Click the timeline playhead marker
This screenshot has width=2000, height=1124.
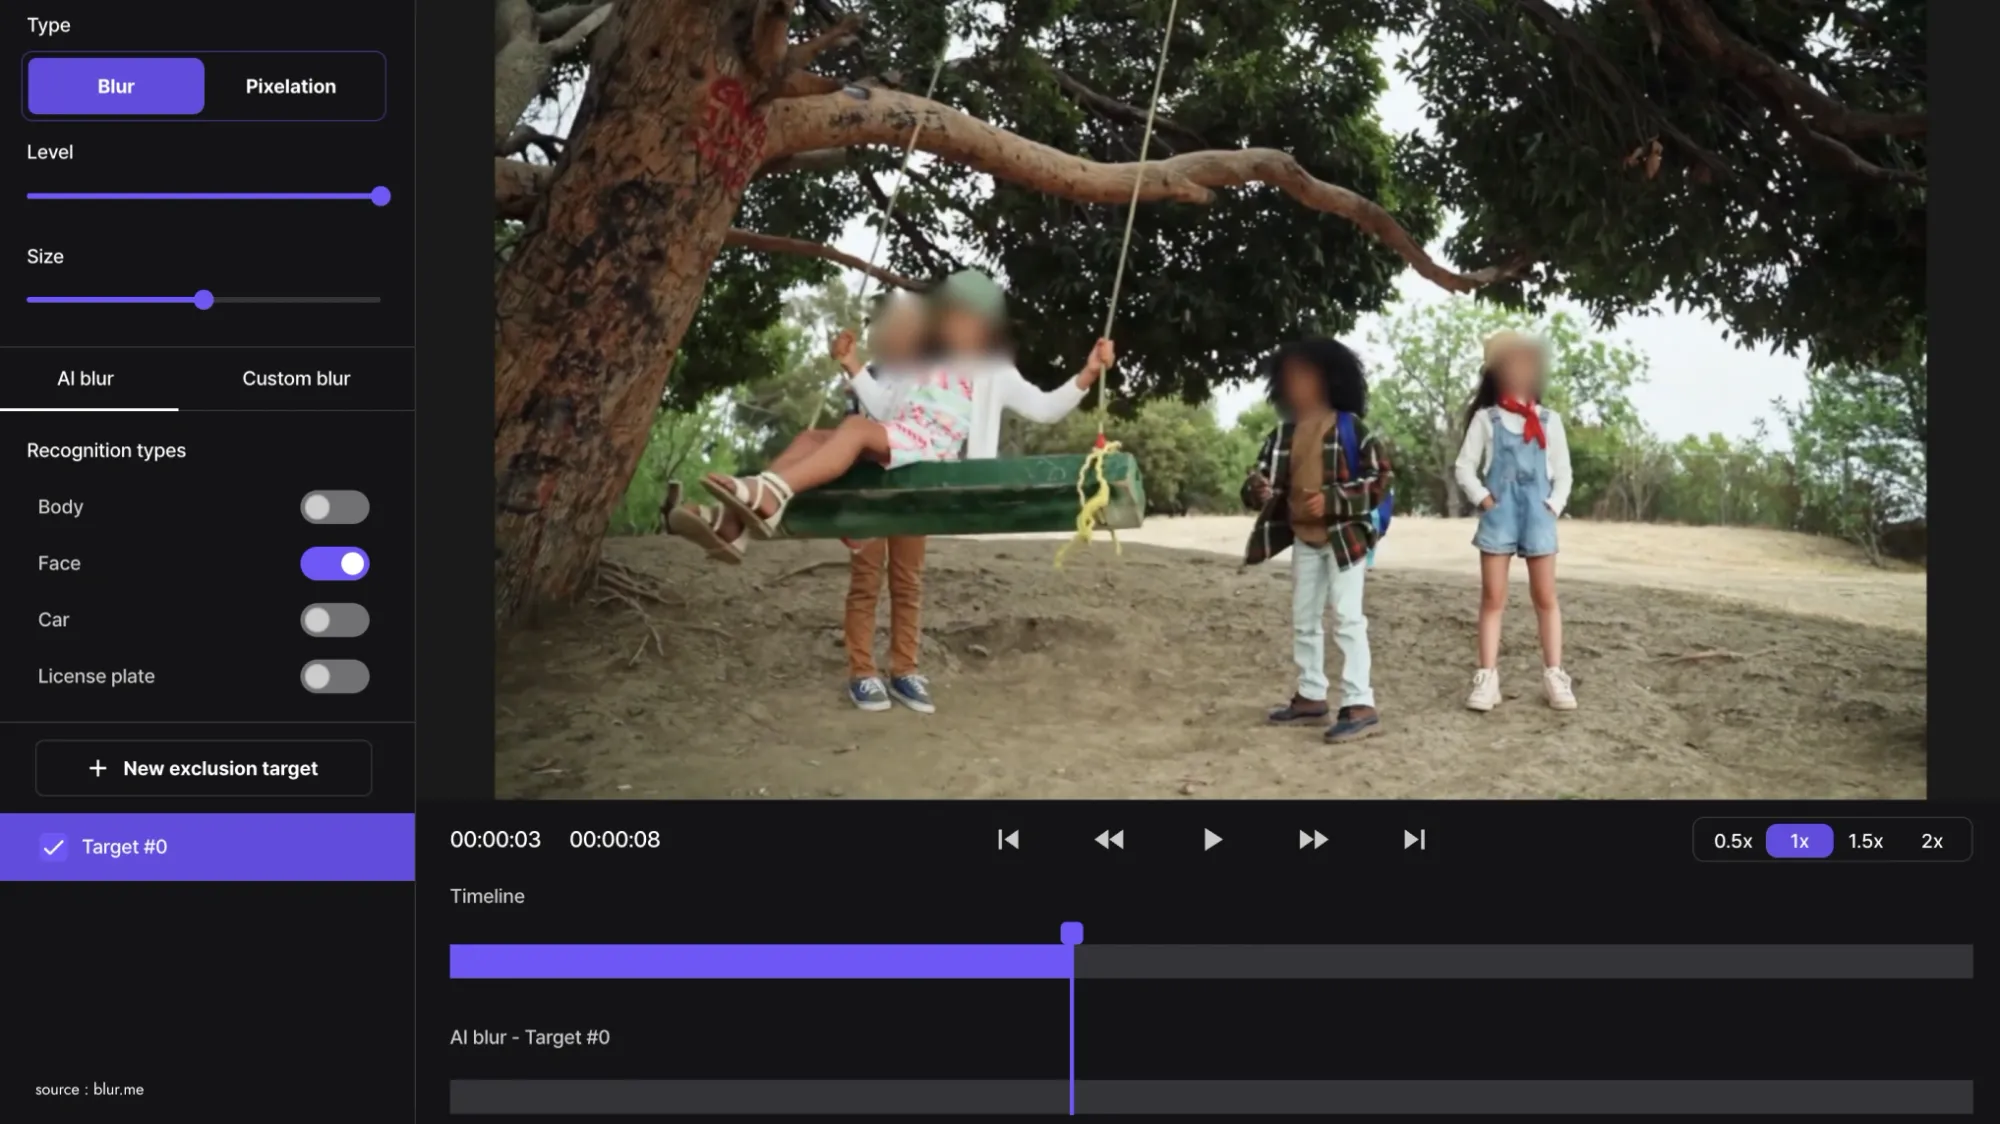(1071, 933)
